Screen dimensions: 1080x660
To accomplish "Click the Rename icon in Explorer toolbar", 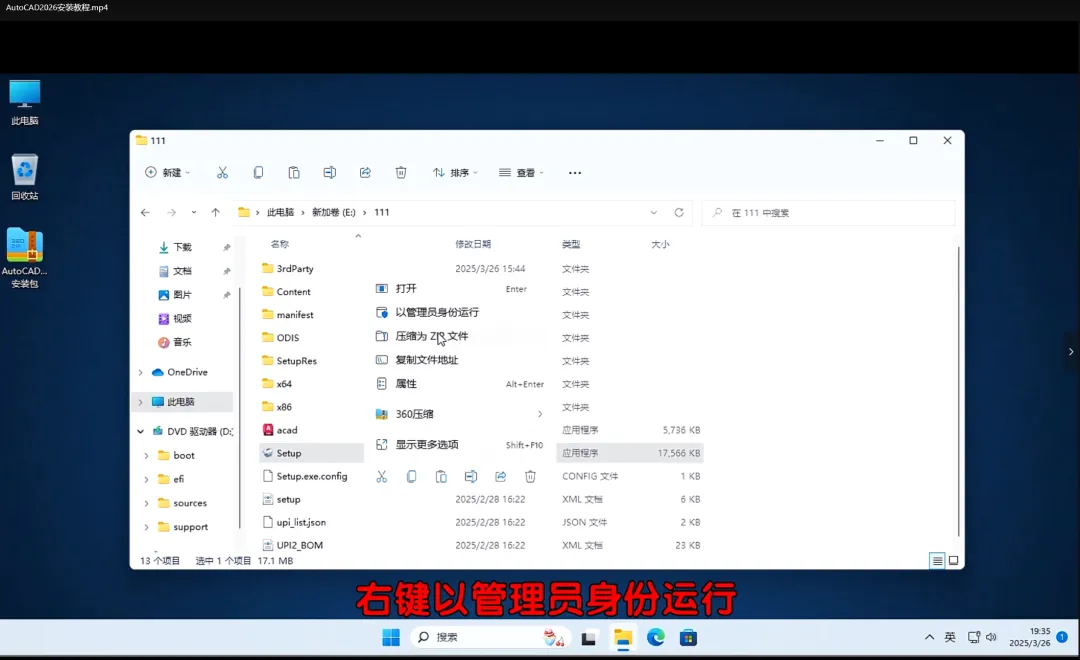I will click(330, 172).
